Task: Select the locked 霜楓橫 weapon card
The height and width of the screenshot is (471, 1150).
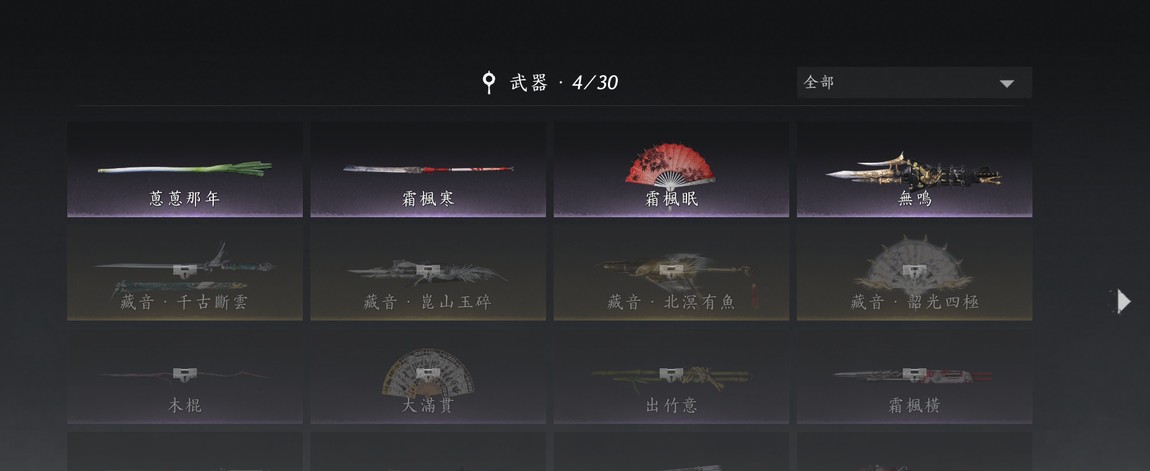Action: pyautogui.click(x=915, y=376)
